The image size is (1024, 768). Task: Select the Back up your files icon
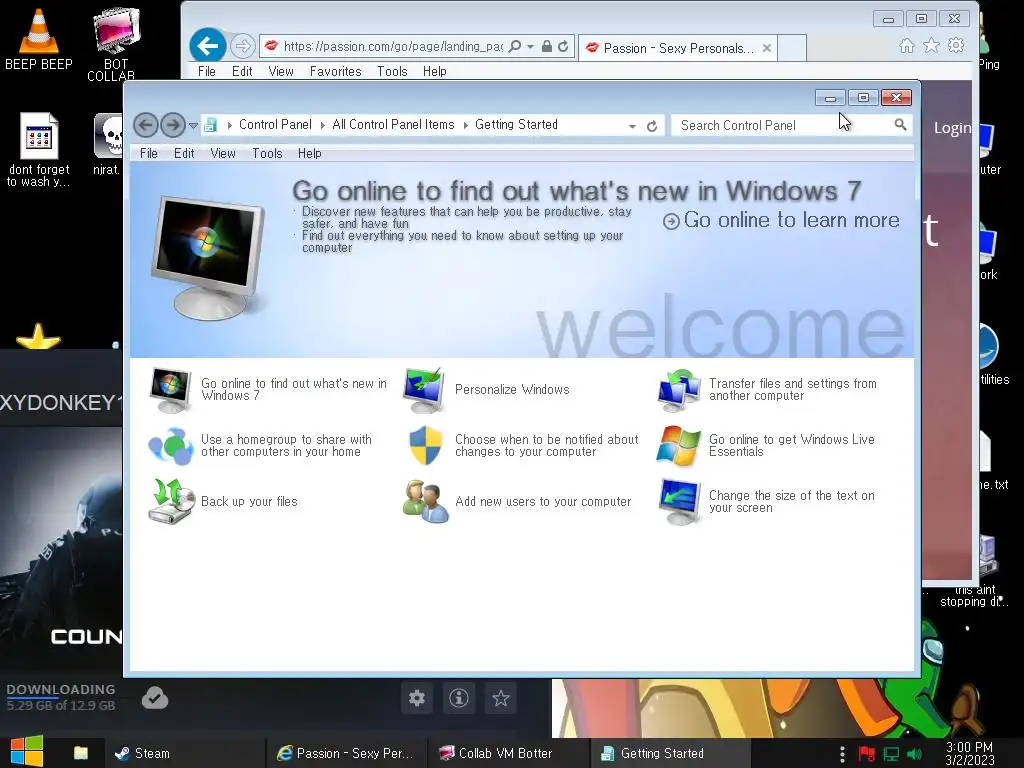(171, 502)
